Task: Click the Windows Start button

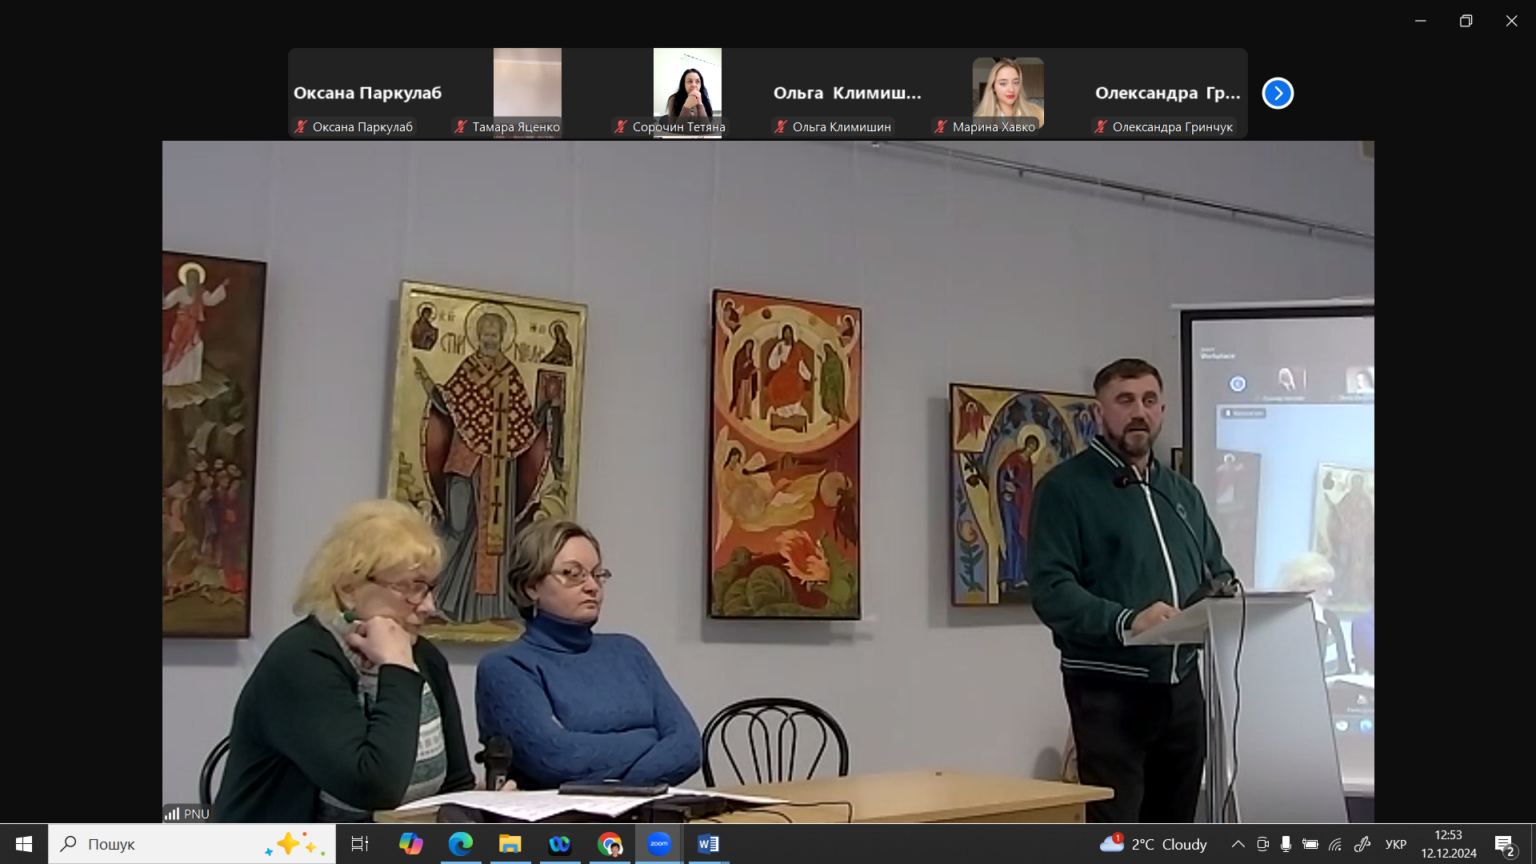Action: [24, 844]
